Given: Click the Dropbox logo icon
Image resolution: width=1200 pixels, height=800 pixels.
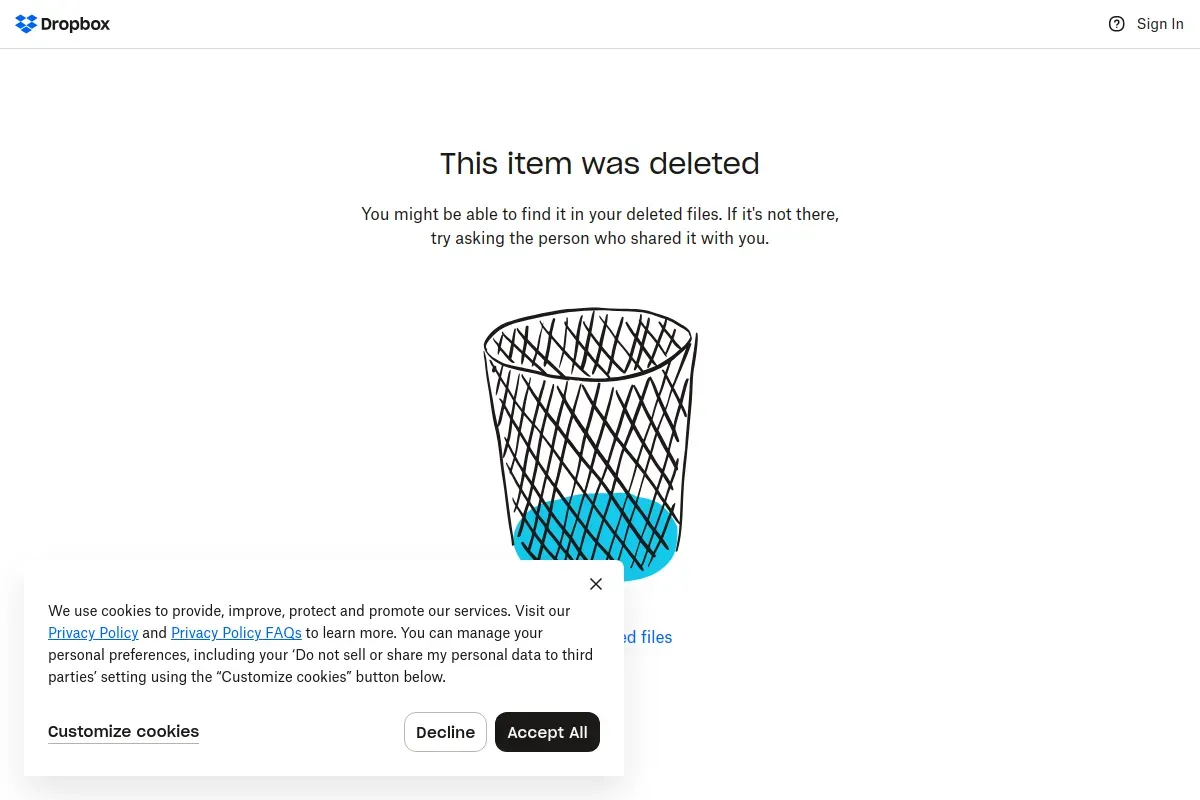Looking at the screenshot, I should pos(26,24).
